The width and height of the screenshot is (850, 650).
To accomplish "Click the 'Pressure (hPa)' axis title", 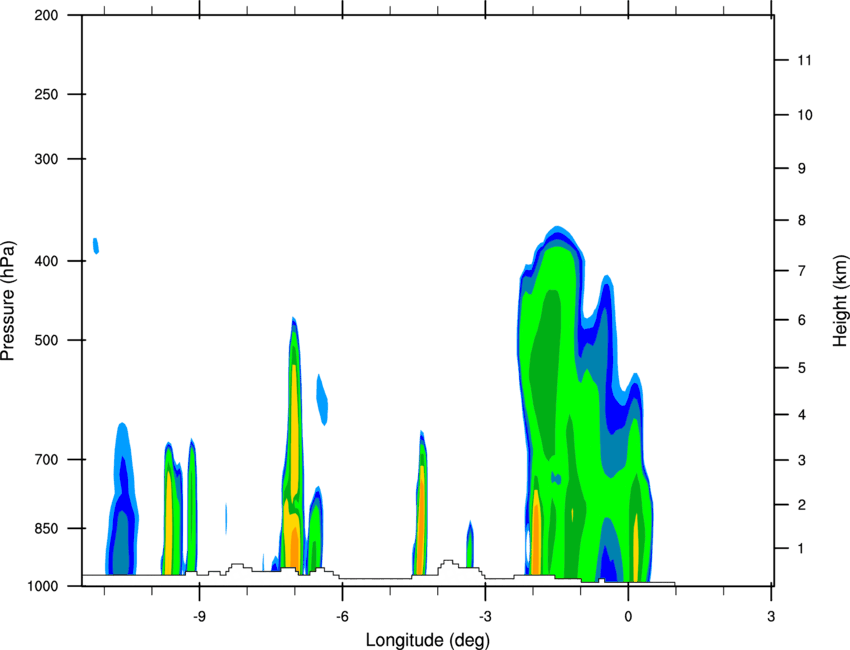I will pos(8,300).
